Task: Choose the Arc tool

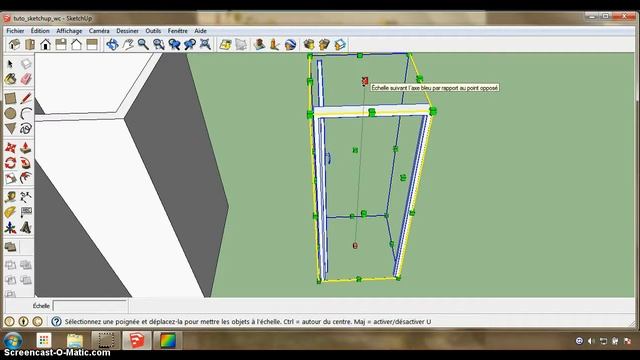Action: coord(26,113)
